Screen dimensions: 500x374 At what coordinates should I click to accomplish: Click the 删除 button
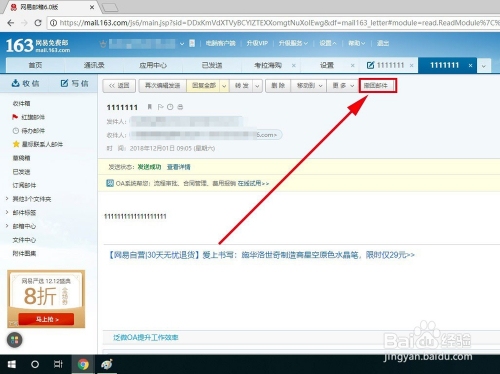(278, 86)
